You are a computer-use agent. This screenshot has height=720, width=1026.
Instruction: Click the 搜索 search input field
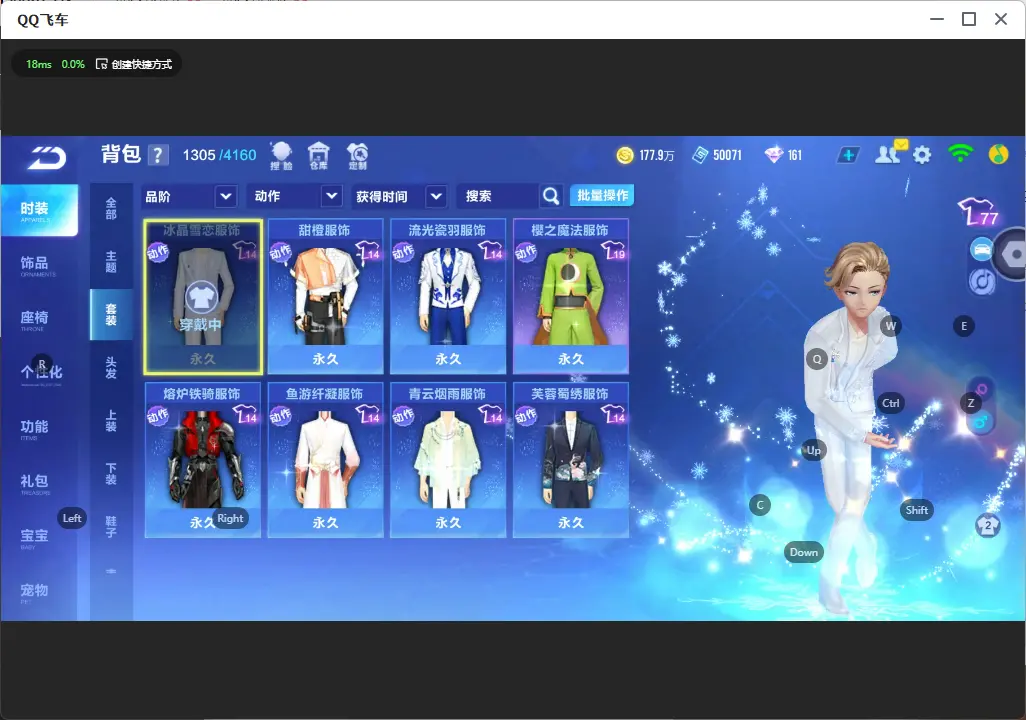point(499,196)
